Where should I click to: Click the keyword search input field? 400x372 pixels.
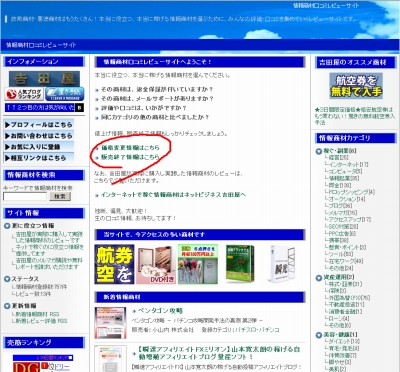tap(25, 196)
